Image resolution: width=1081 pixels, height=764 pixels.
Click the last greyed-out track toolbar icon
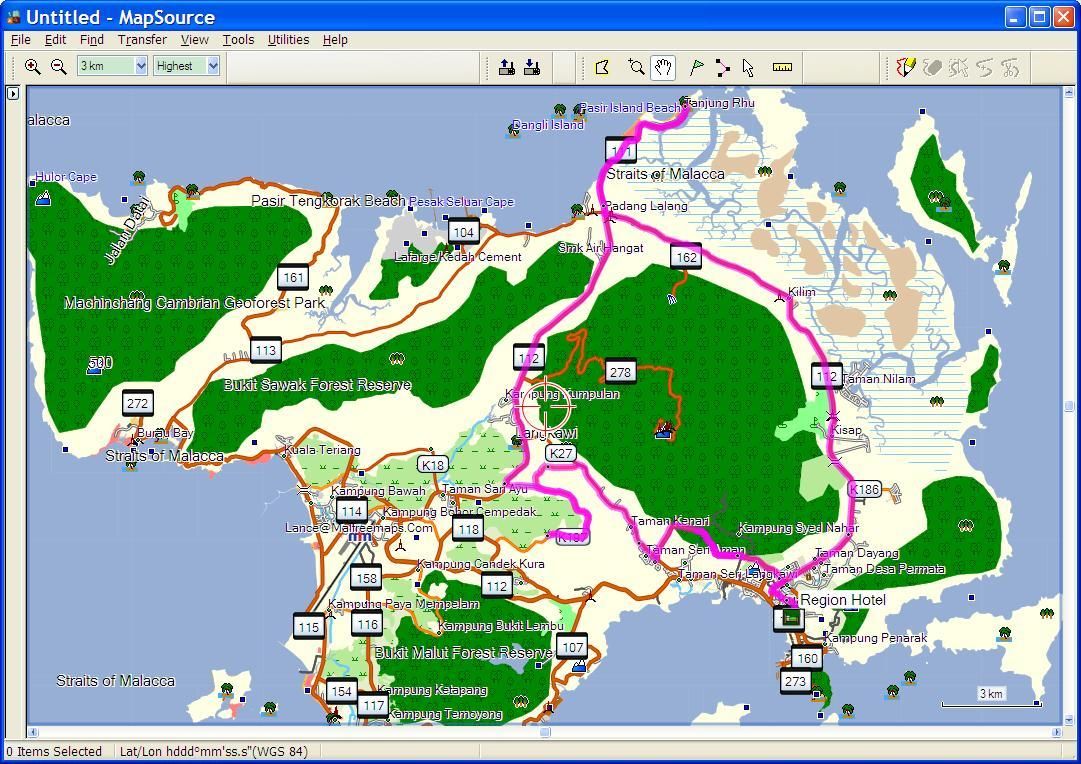(x=1011, y=67)
